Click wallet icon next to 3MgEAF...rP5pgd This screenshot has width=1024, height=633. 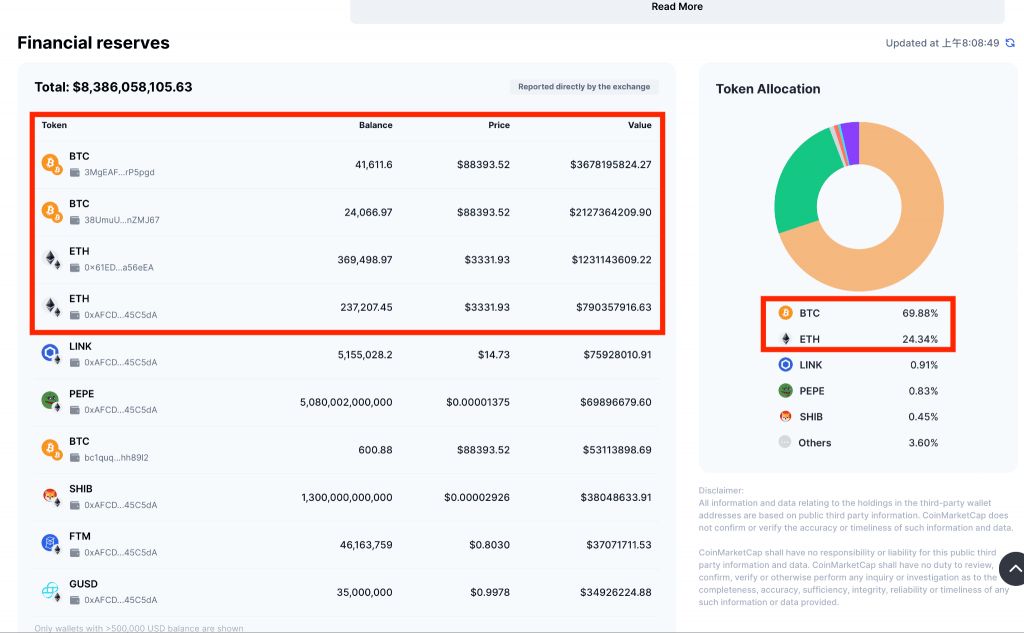click(x=74, y=172)
